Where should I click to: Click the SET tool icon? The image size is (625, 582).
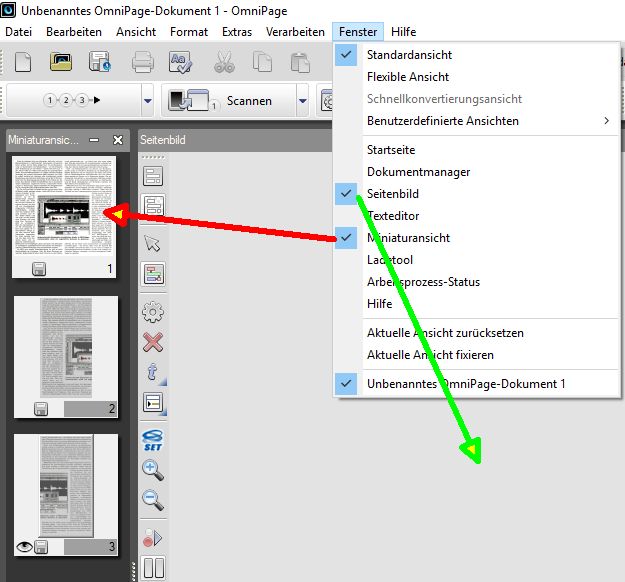pos(153,440)
